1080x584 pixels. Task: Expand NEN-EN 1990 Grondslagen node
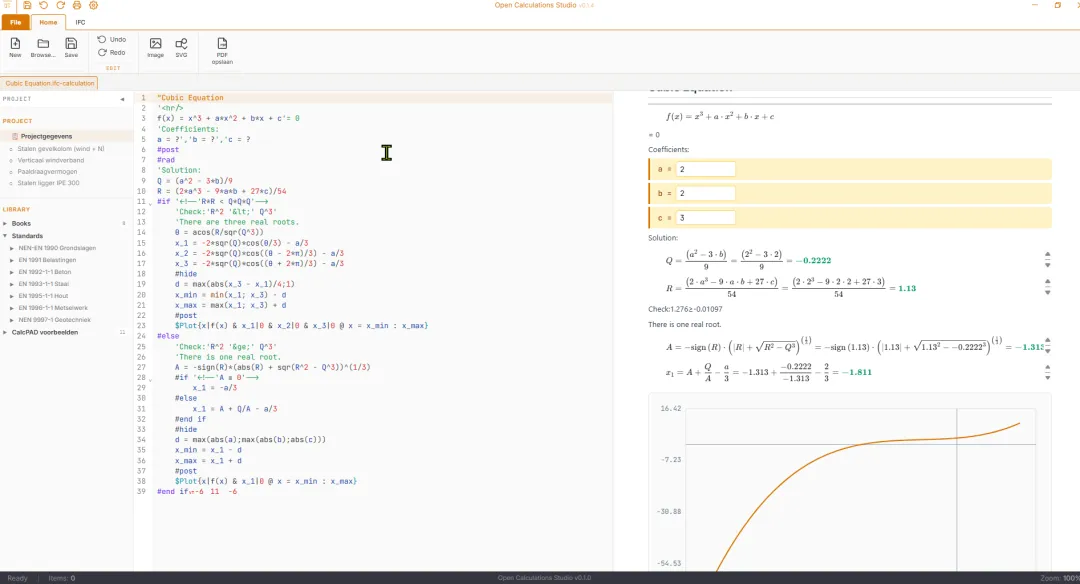click(x=12, y=248)
